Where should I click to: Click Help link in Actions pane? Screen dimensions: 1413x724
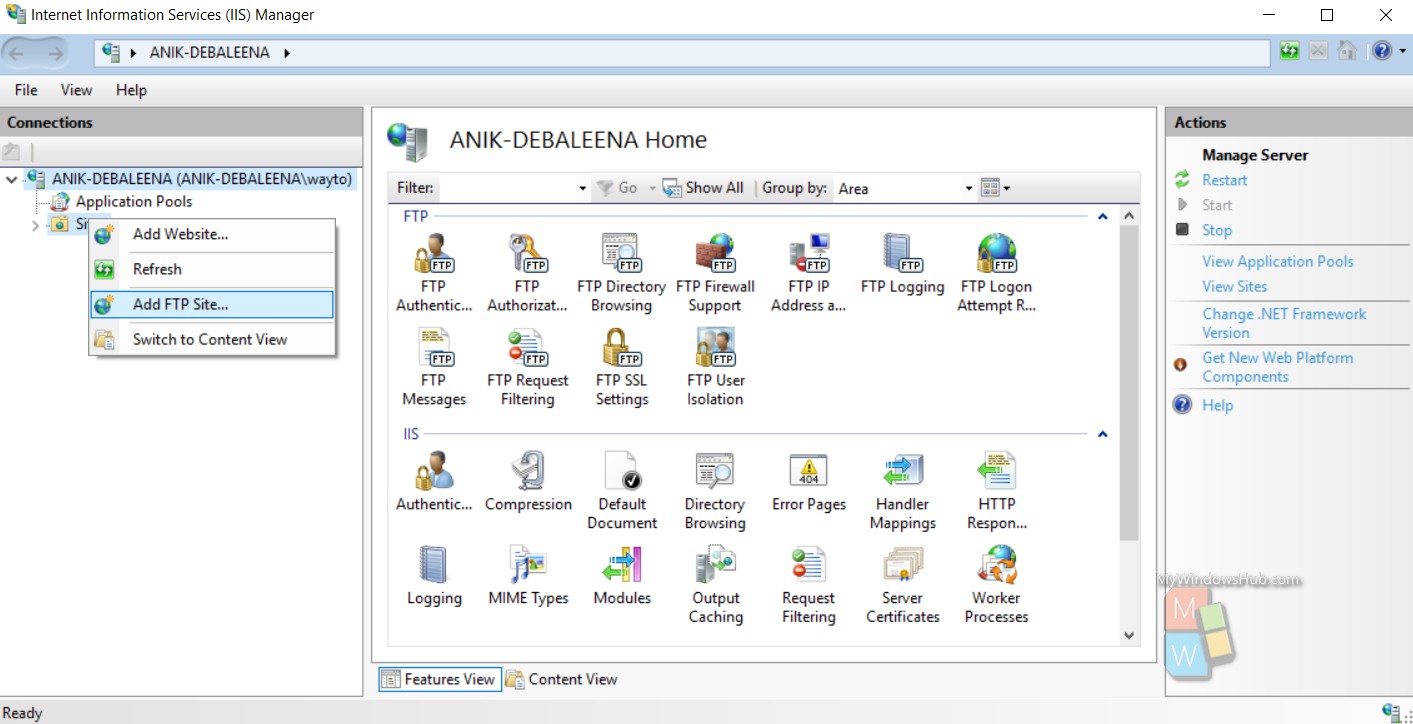(x=1217, y=405)
